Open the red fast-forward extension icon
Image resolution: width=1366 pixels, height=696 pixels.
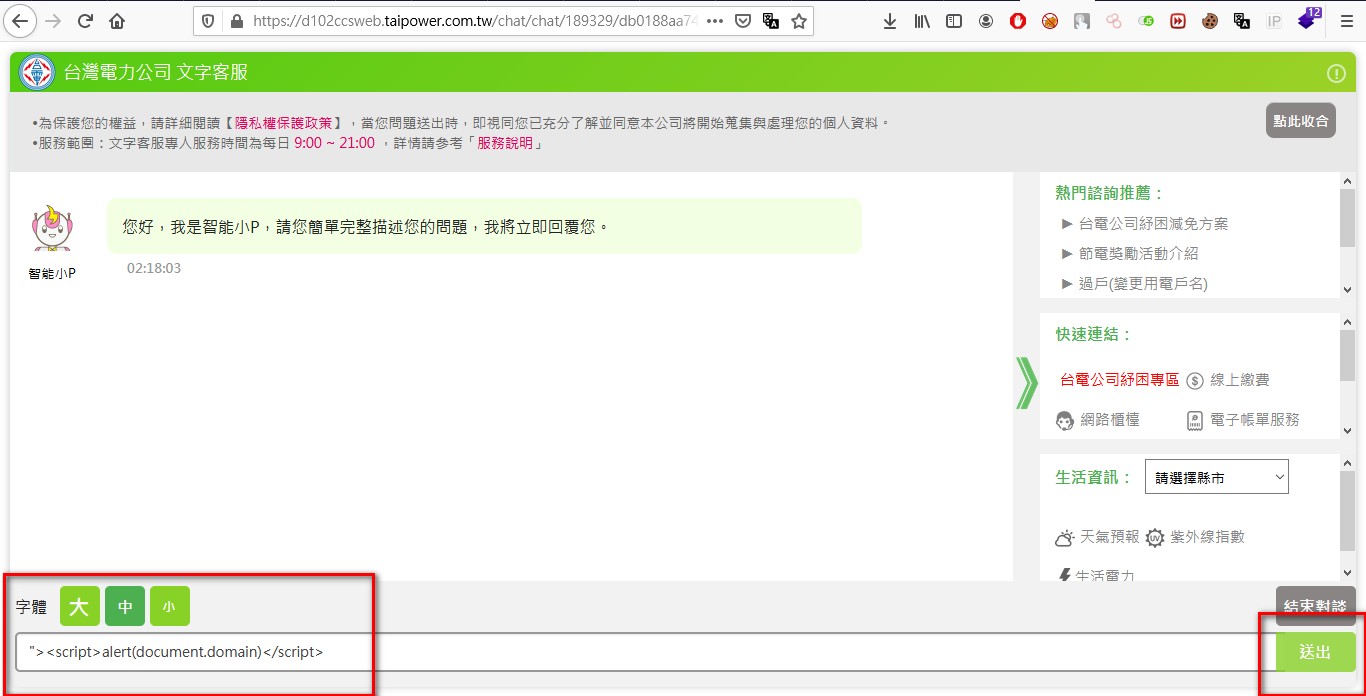click(1178, 21)
